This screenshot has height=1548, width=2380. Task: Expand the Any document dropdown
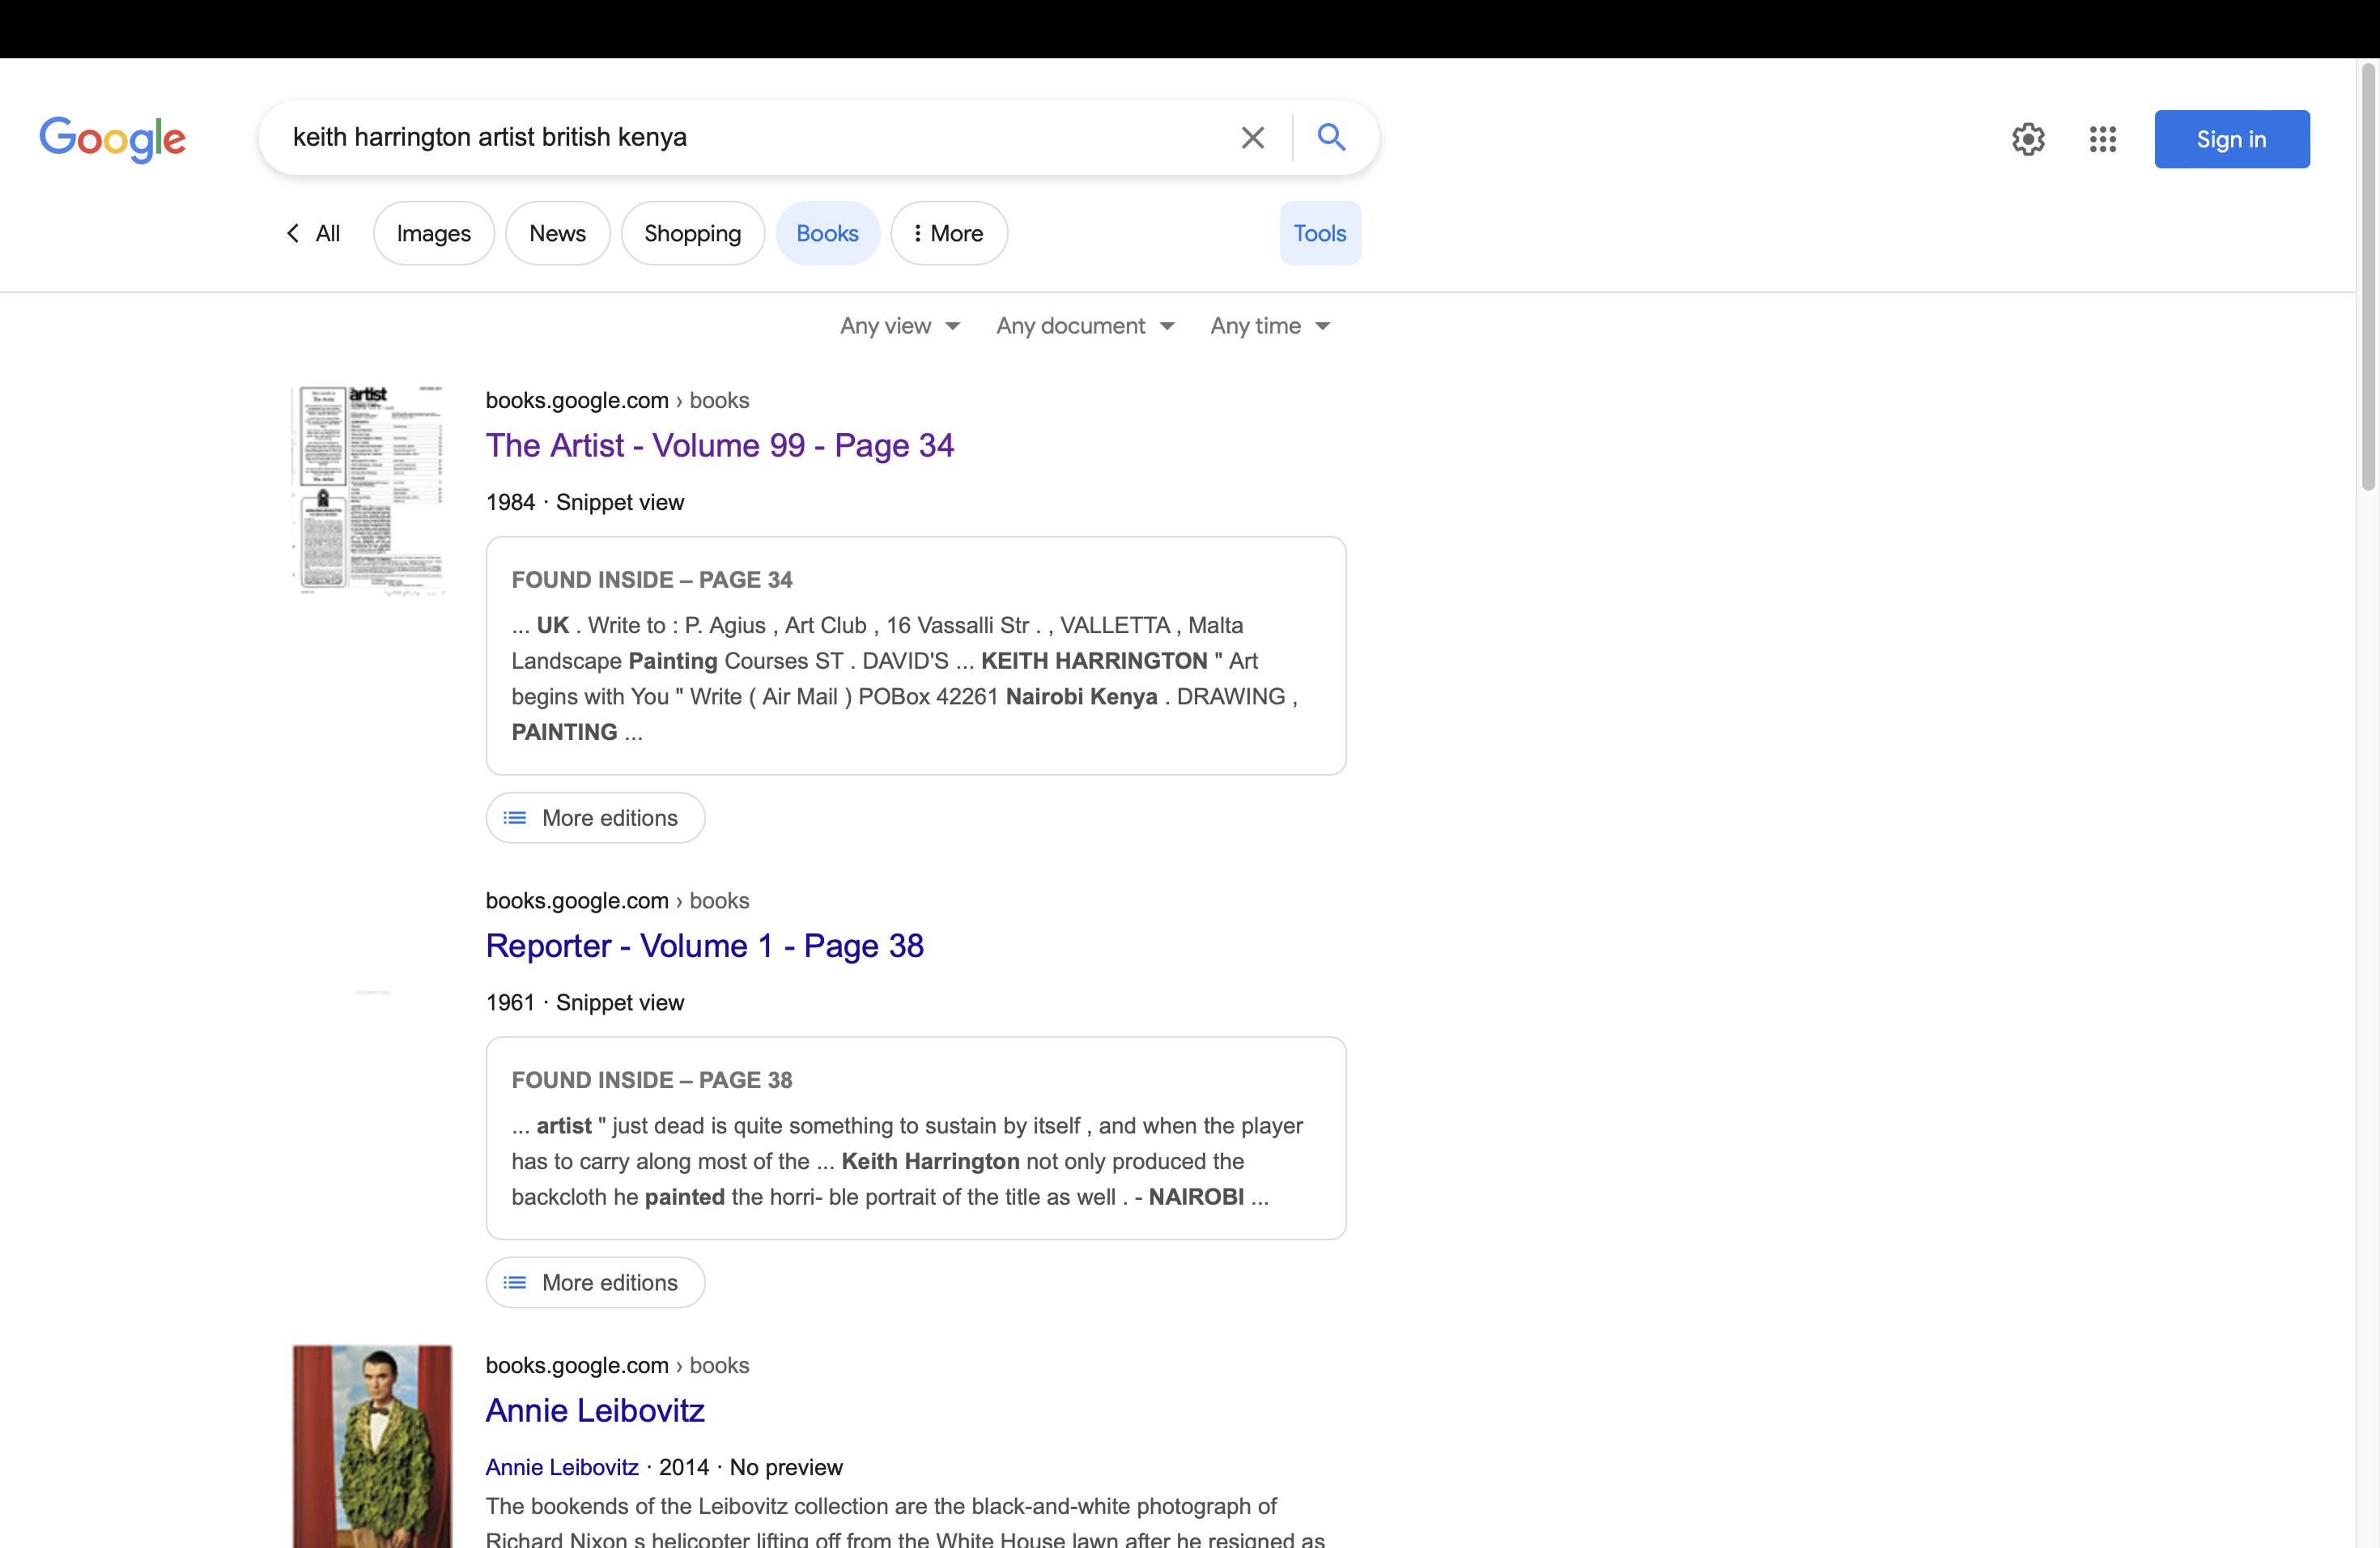tap(1084, 326)
